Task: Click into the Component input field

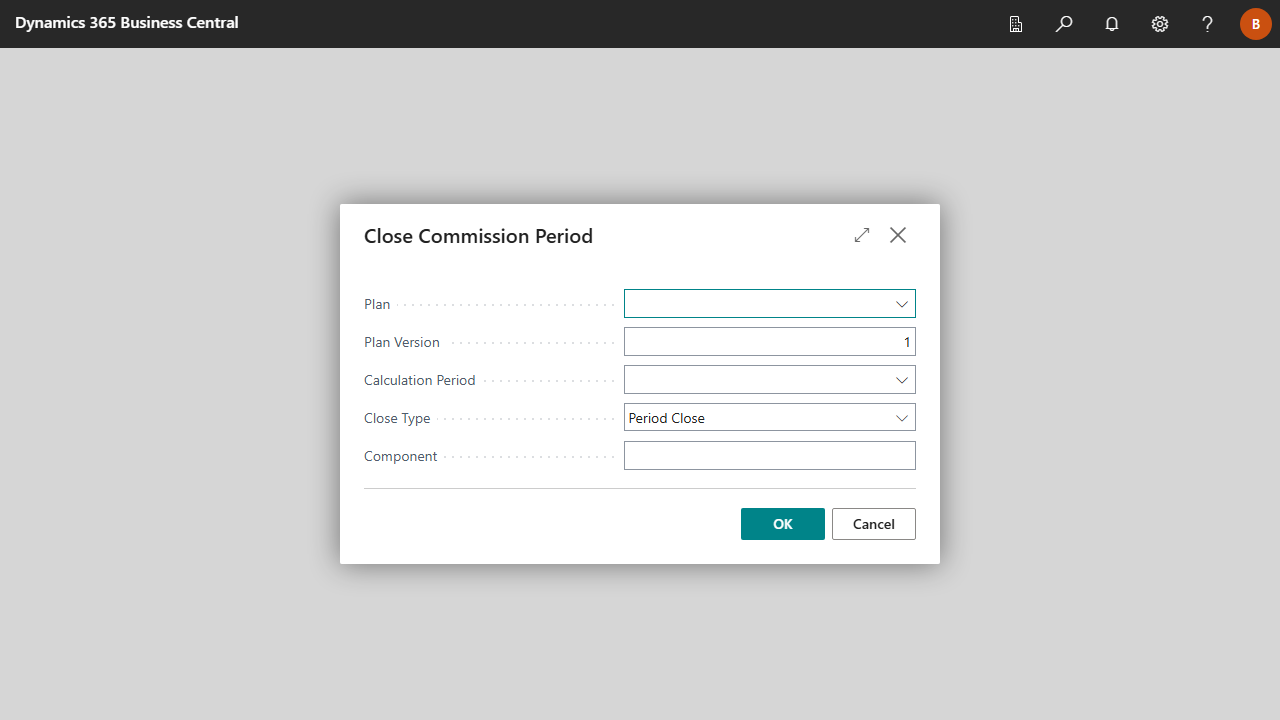Action: point(770,456)
